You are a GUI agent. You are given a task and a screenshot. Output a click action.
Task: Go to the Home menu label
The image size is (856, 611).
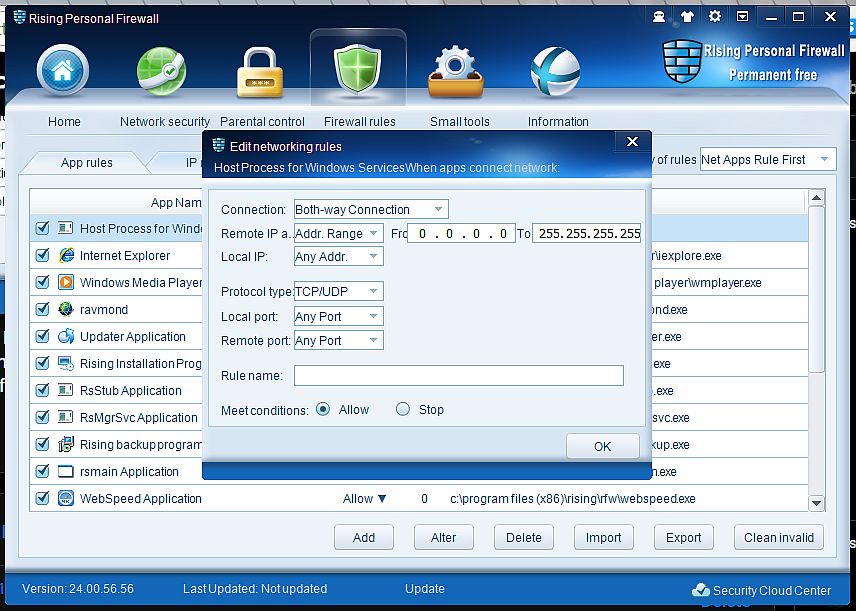click(x=64, y=121)
